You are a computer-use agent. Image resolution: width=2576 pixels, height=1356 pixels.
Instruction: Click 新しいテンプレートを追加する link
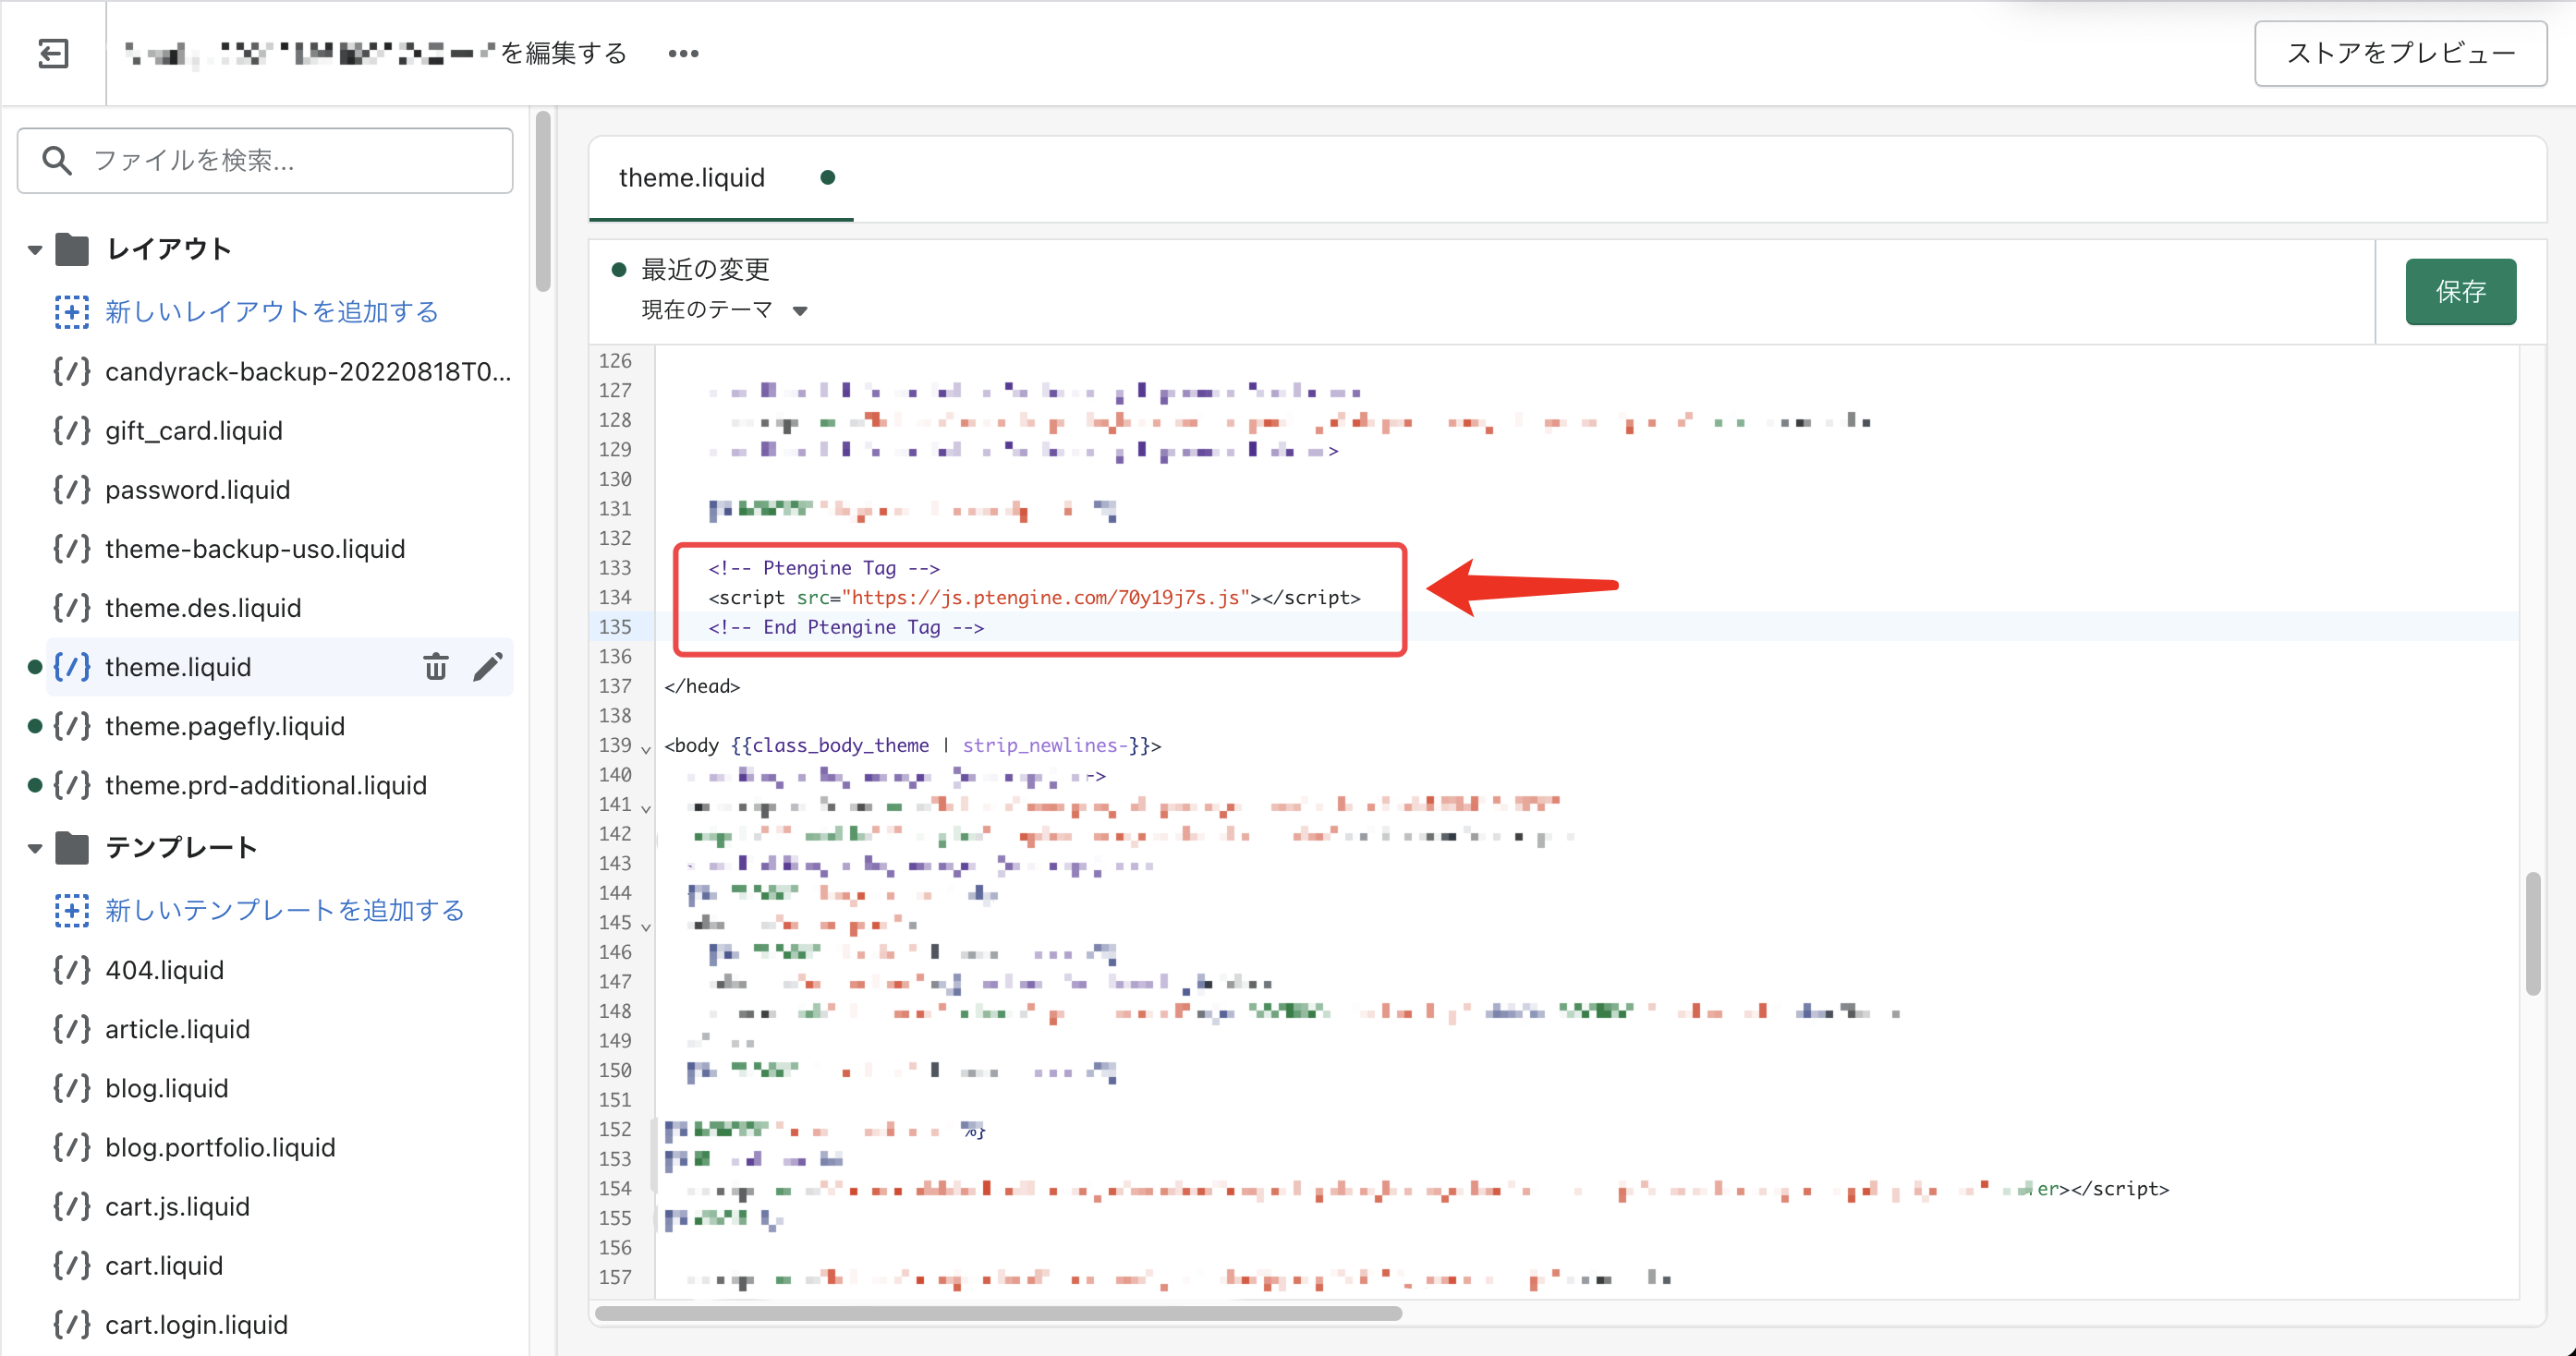click(x=285, y=910)
